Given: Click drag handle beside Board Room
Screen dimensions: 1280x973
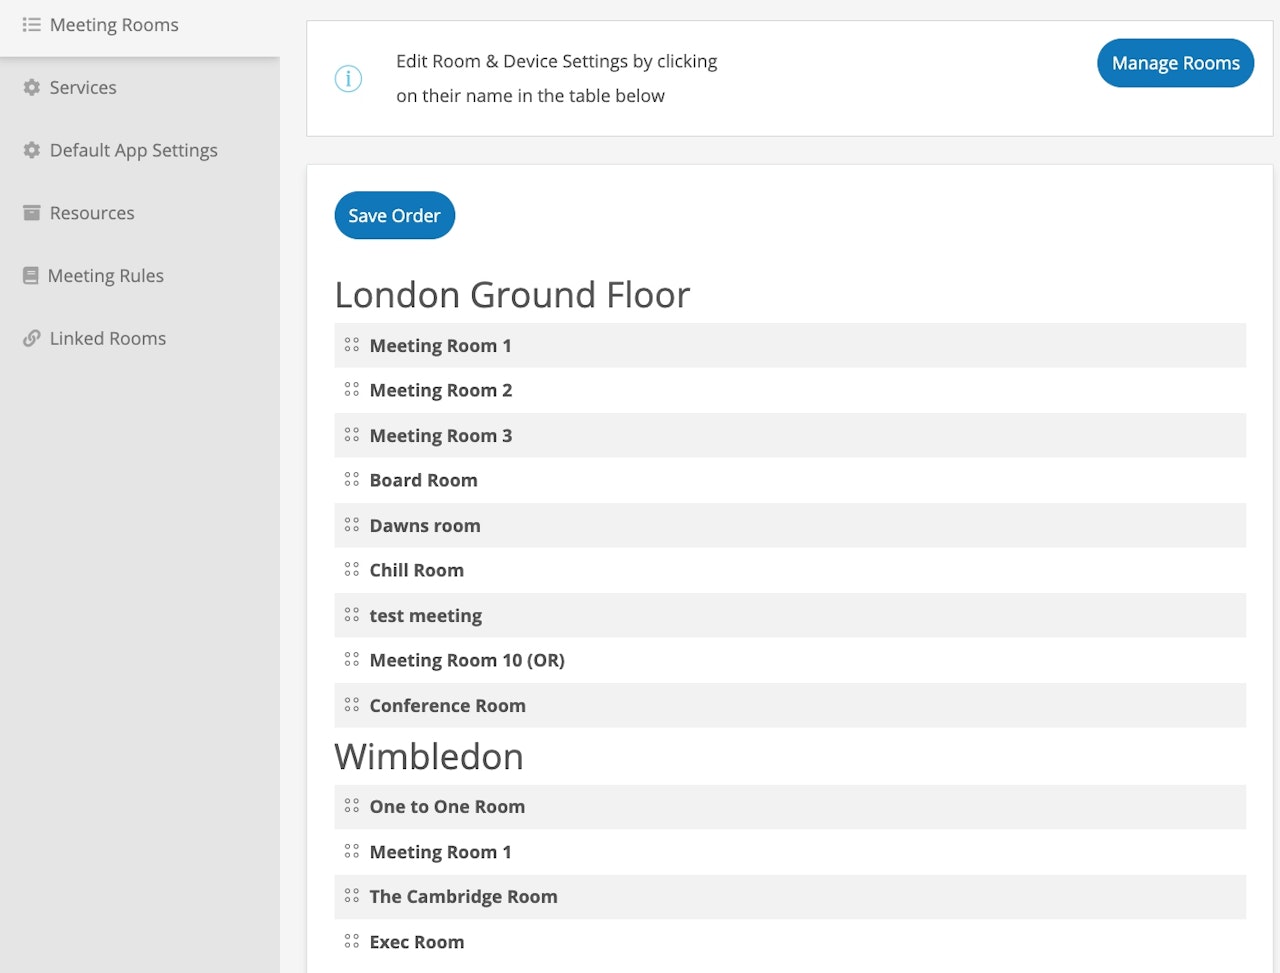Looking at the screenshot, I should pyautogui.click(x=351, y=480).
